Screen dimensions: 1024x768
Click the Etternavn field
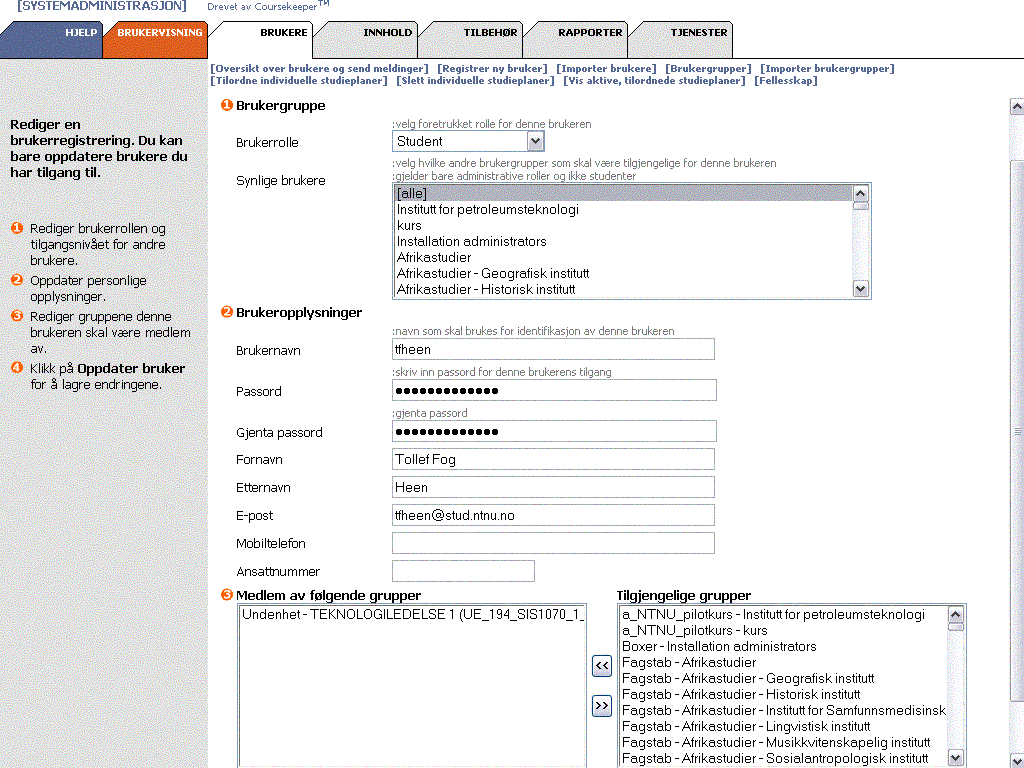(553, 487)
